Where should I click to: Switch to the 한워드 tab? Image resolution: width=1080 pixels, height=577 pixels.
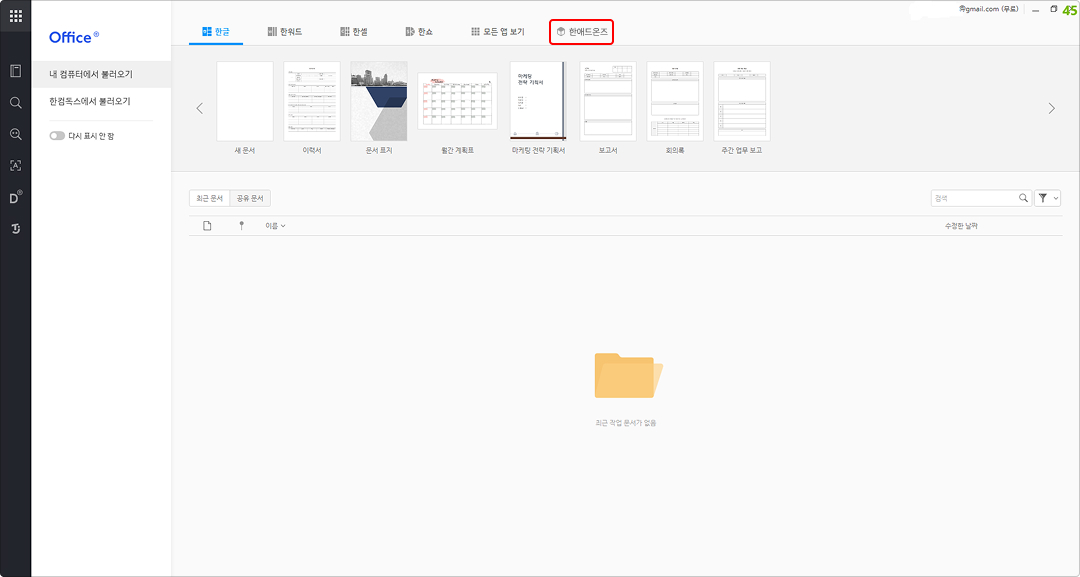[x=284, y=32]
